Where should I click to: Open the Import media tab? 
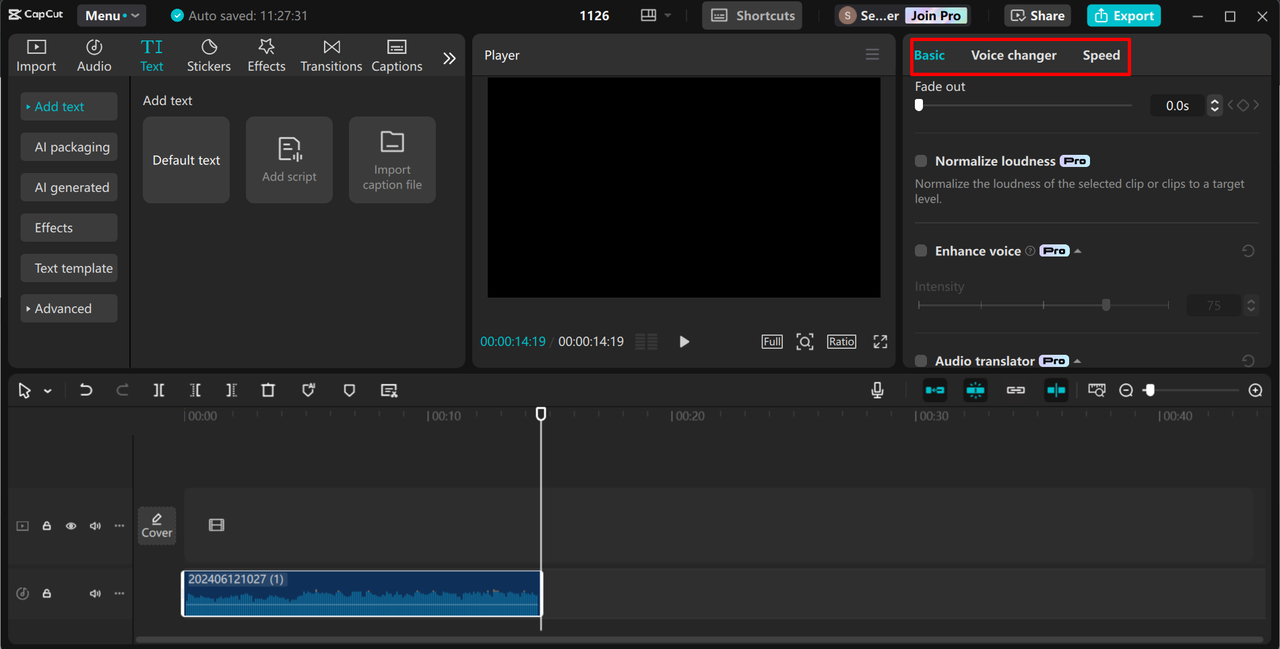36,56
